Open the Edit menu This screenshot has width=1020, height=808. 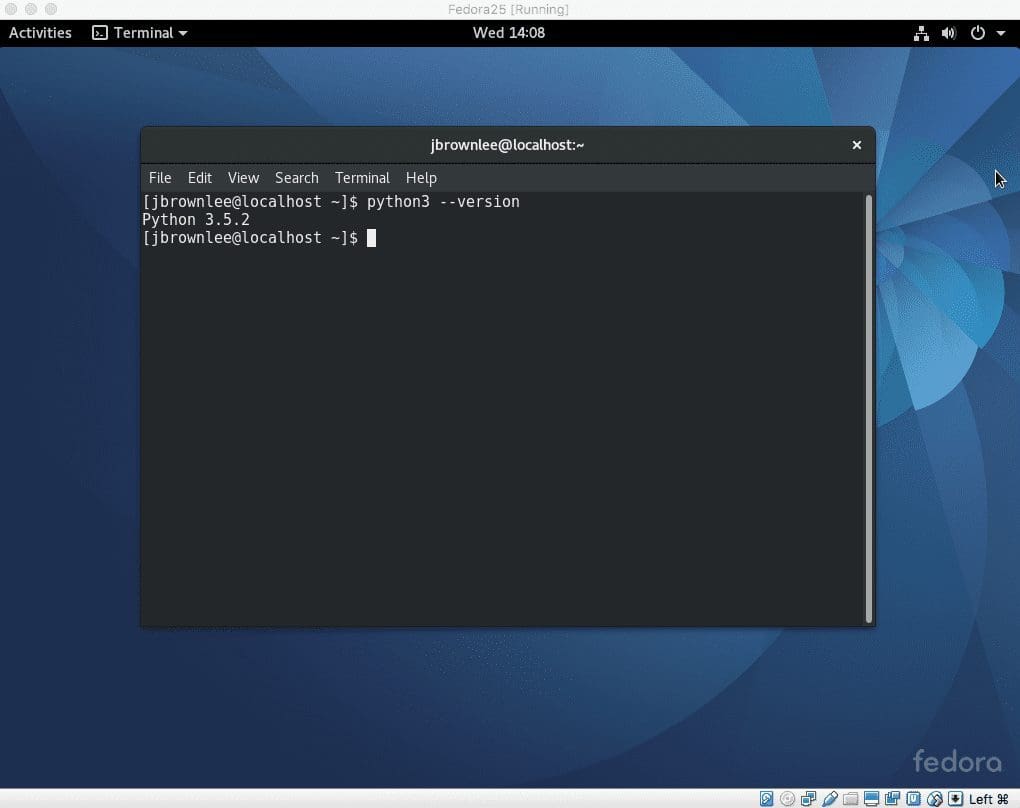(x=199, y=177)
